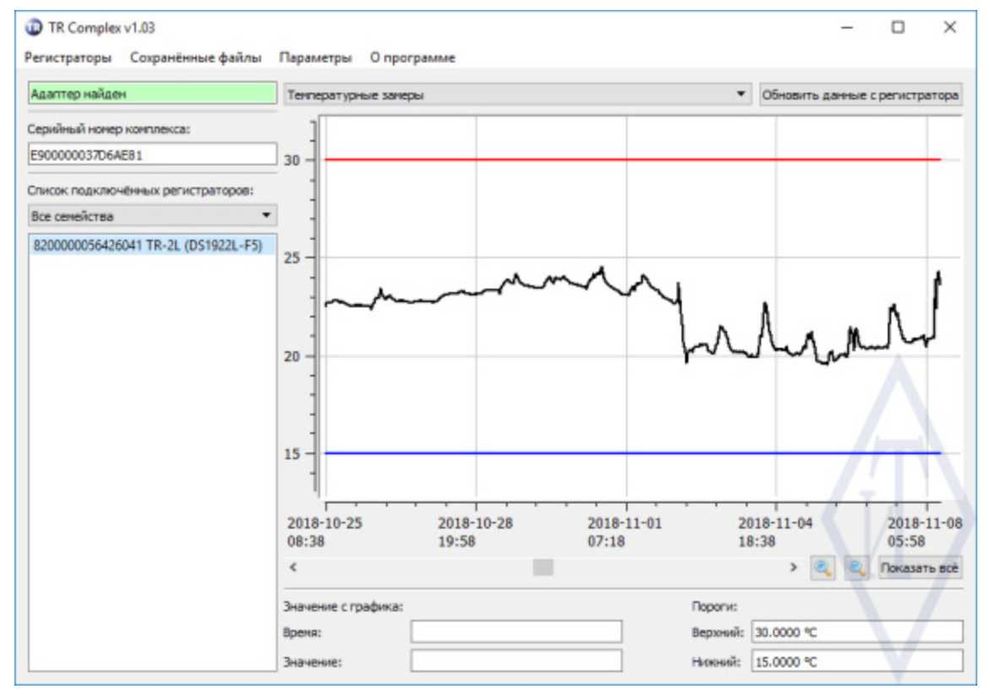Screen dimensions: 990x699
Task: Open the Сохранённые файлы menu
Action: click(x=196, y=57)
